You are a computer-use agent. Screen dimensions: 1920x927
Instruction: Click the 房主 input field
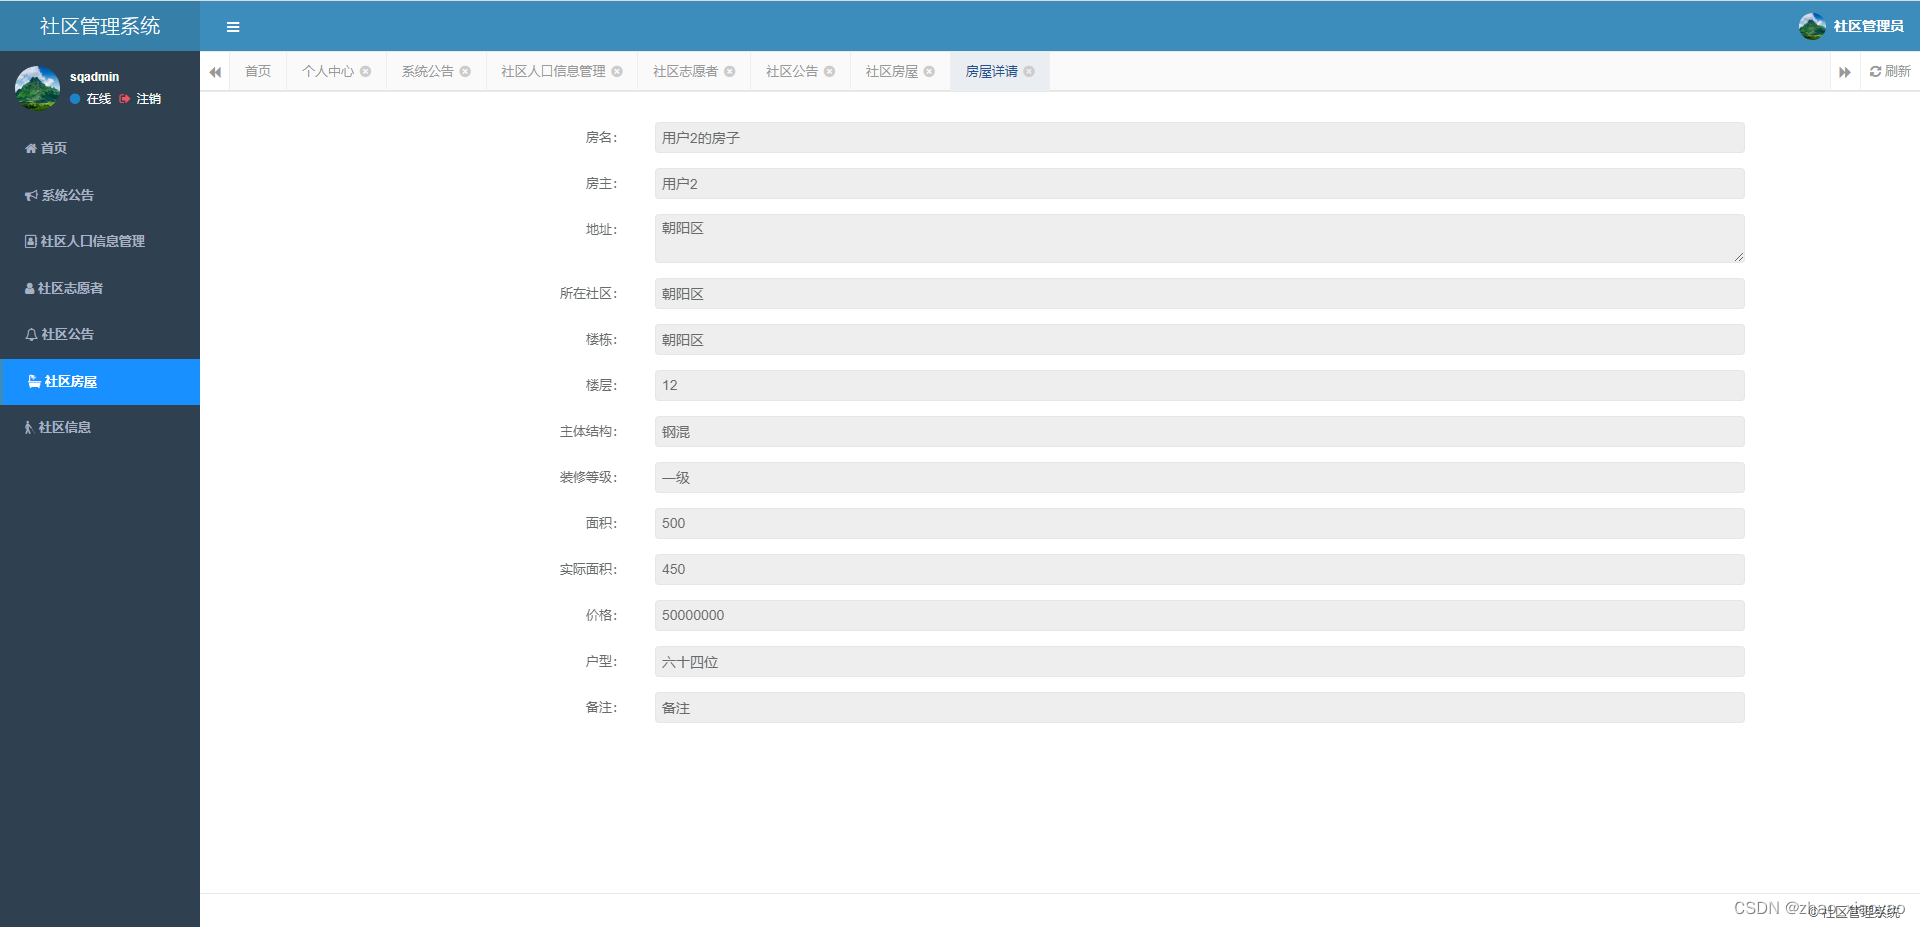[1199, 184]
